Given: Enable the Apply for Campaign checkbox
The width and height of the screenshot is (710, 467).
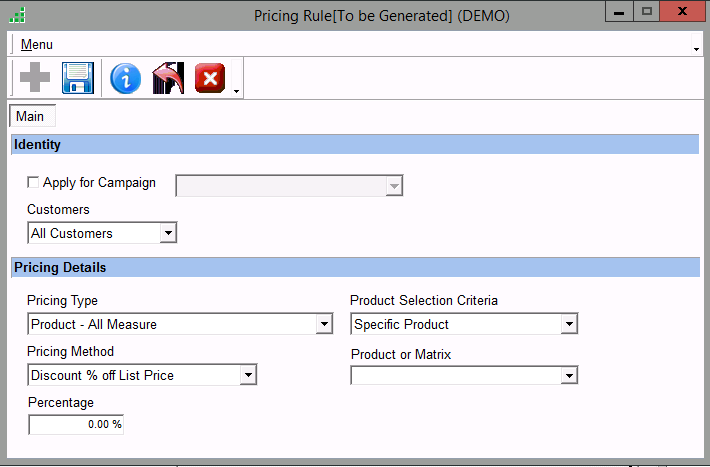Looking at the screenshot, I should (x=33, y=183).
